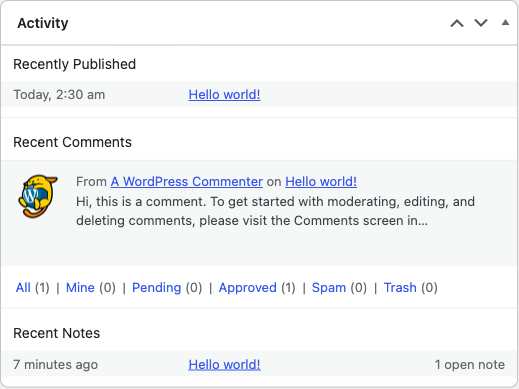The width and height of the screenshot is (519, 389).
Task: Filter comments by Approved
Action: (x=248, y=288)
